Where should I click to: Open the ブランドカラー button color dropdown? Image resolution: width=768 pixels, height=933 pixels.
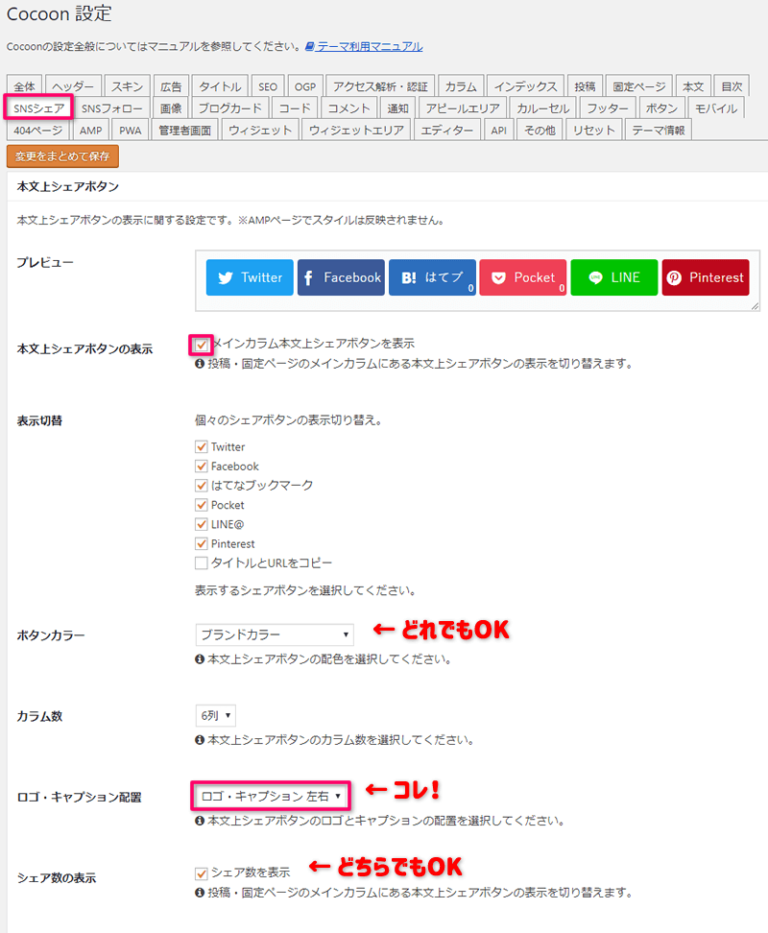point(274,634)
